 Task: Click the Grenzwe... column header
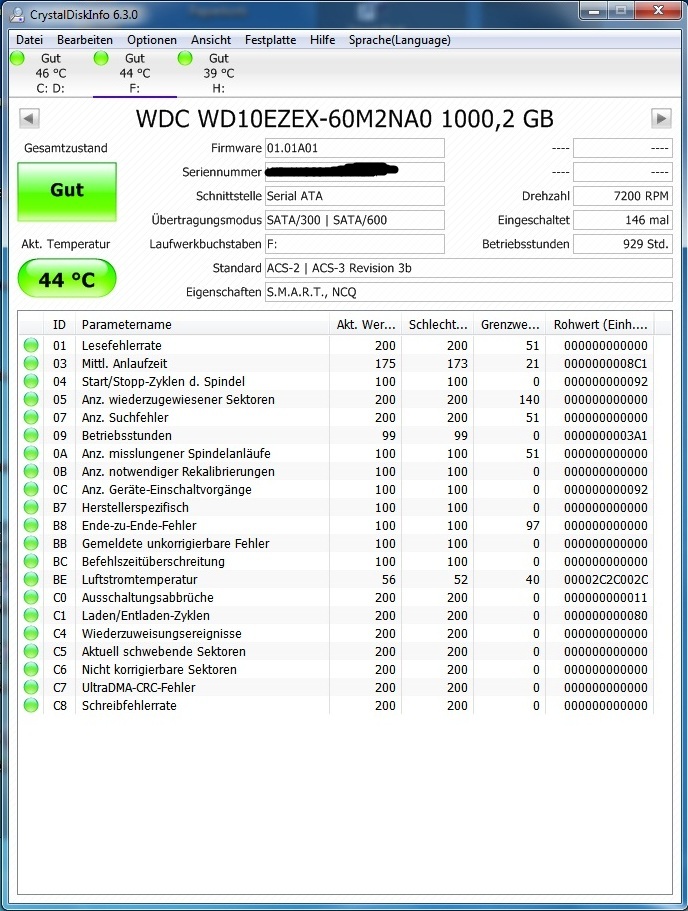click(510, 325)
